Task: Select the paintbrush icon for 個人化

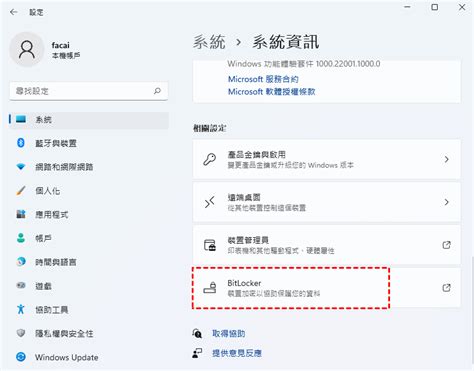Action: (21, 191)
